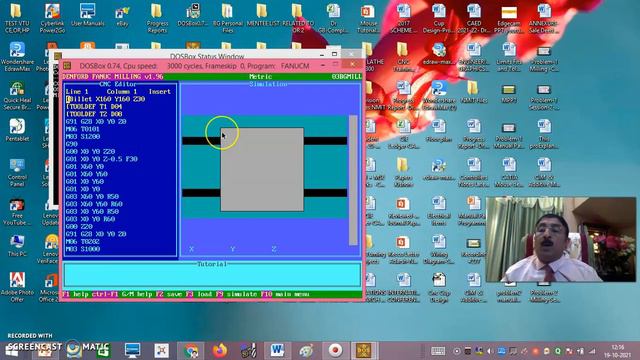640x360 pixels.
Task: Open the Cup Design Word document
Action: [438, 18]
